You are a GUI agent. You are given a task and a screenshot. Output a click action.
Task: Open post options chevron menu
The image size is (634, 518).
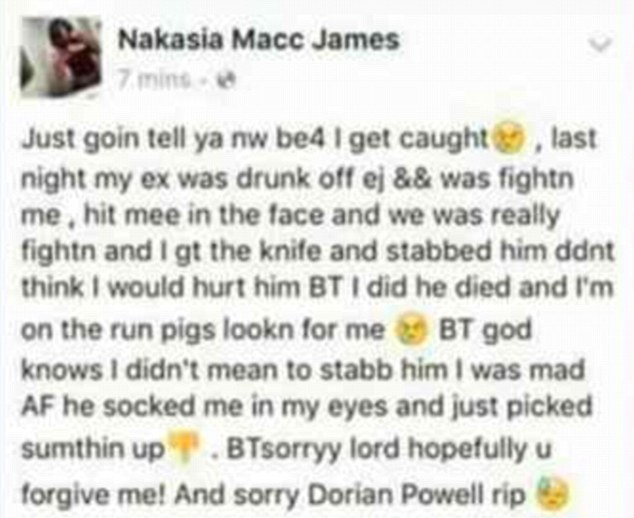click(600, 44)
